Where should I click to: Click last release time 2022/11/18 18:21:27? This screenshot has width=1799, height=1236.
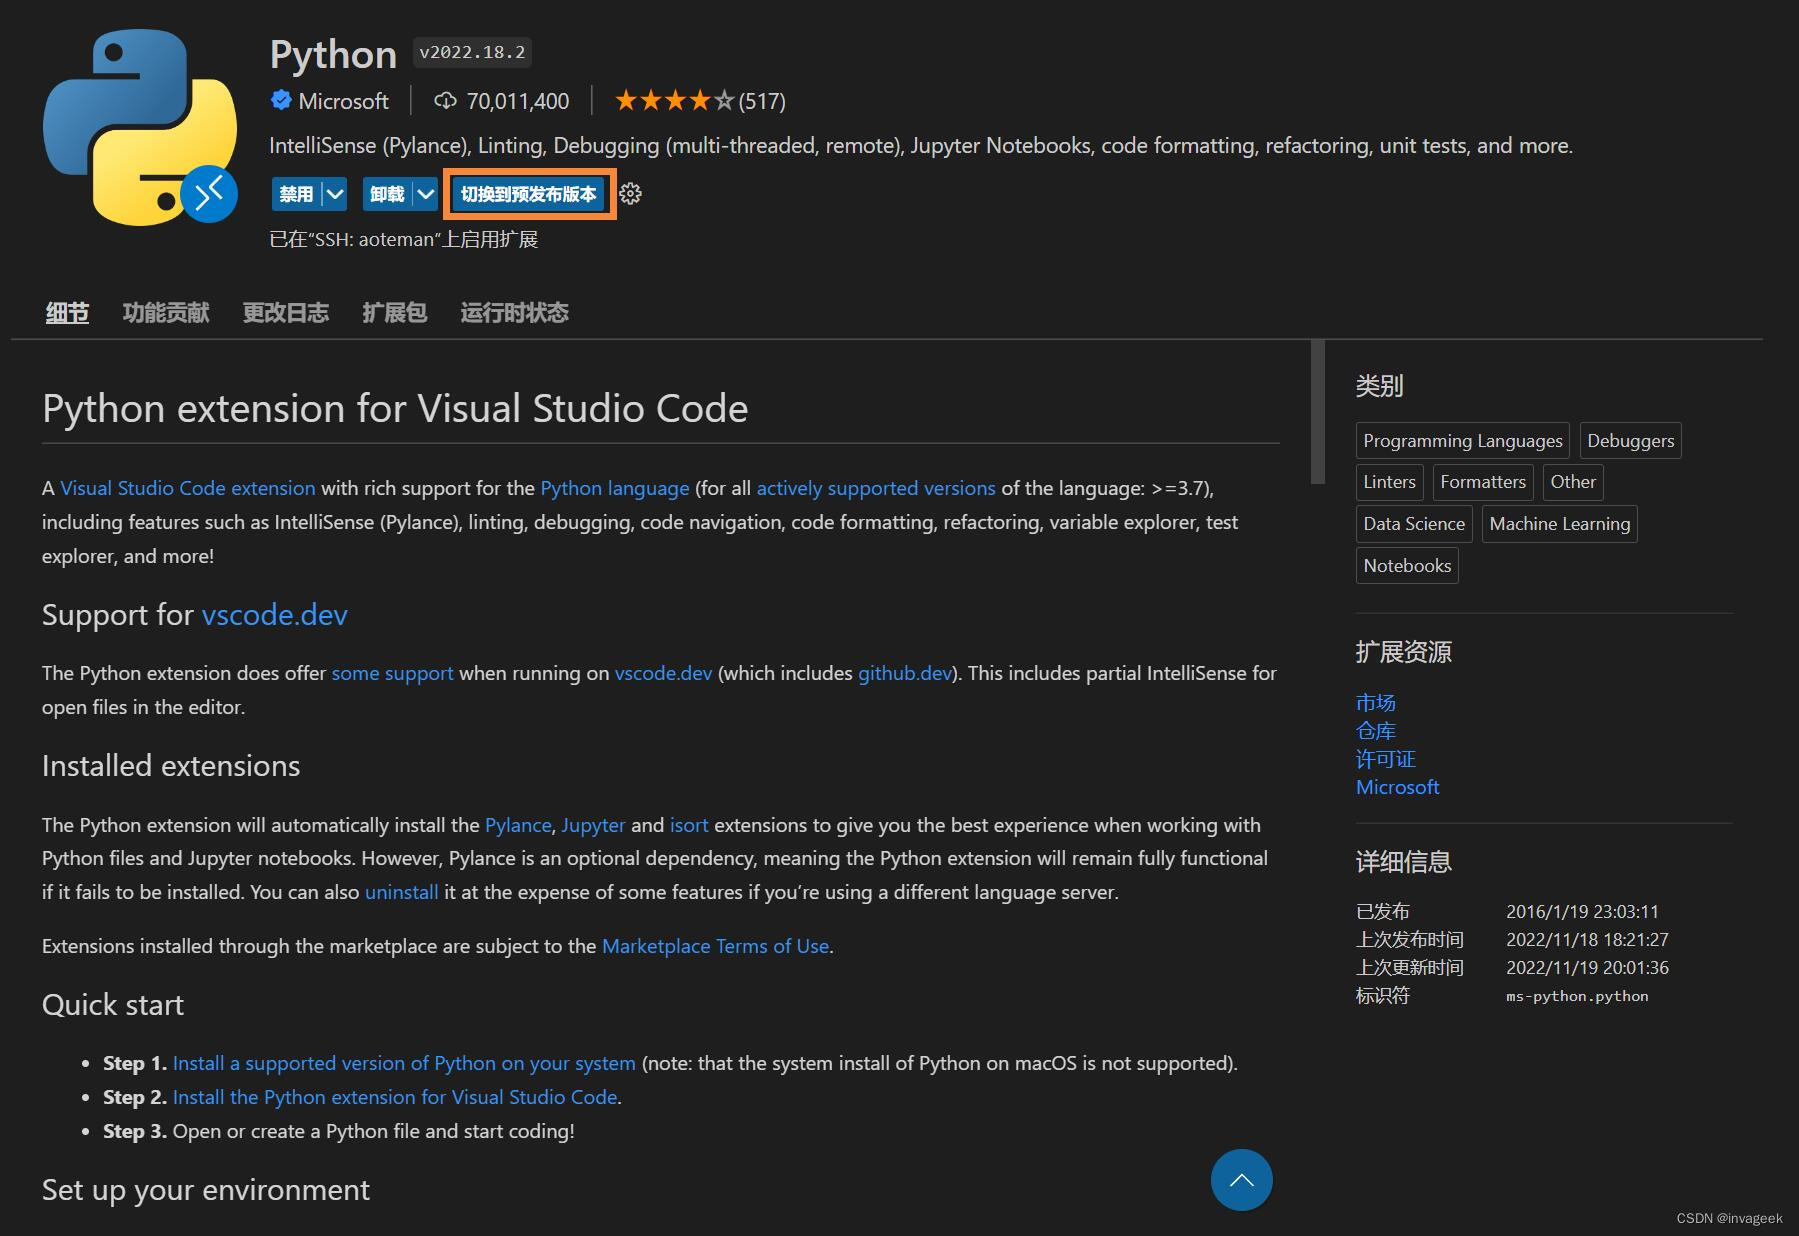point(1587,940)
